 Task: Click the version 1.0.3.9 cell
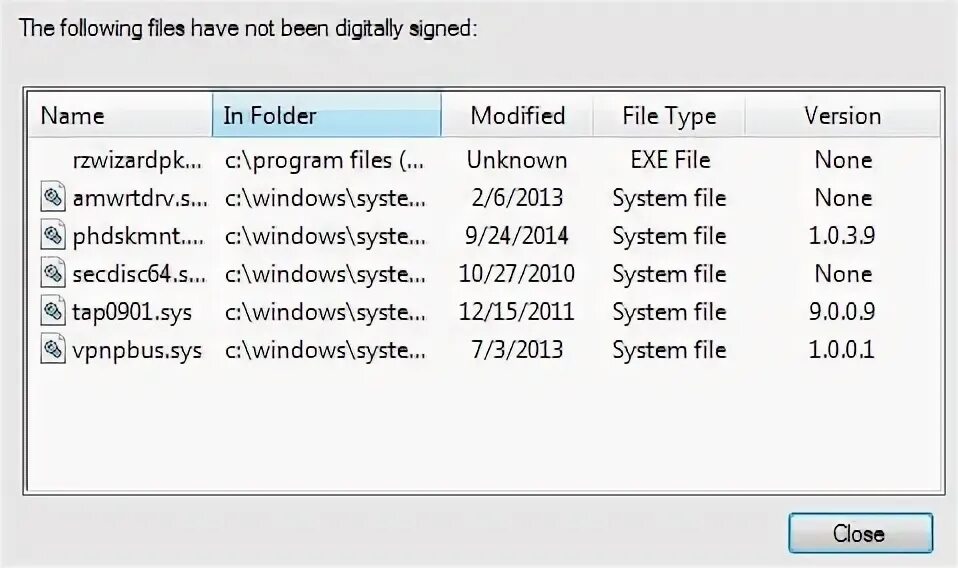(842, 236)
